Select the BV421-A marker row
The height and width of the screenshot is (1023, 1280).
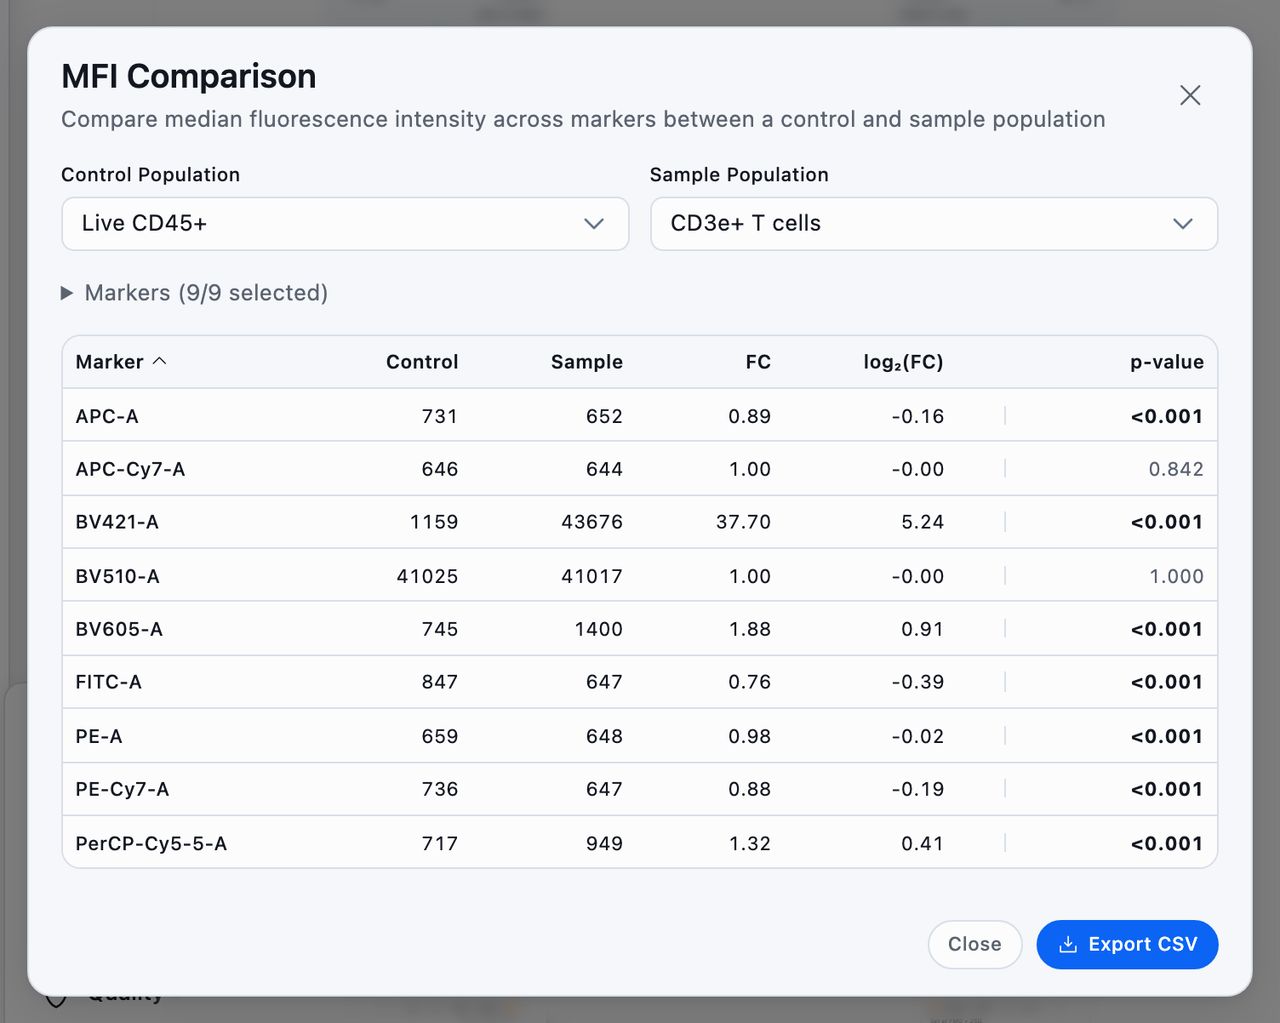click(640, 522)
